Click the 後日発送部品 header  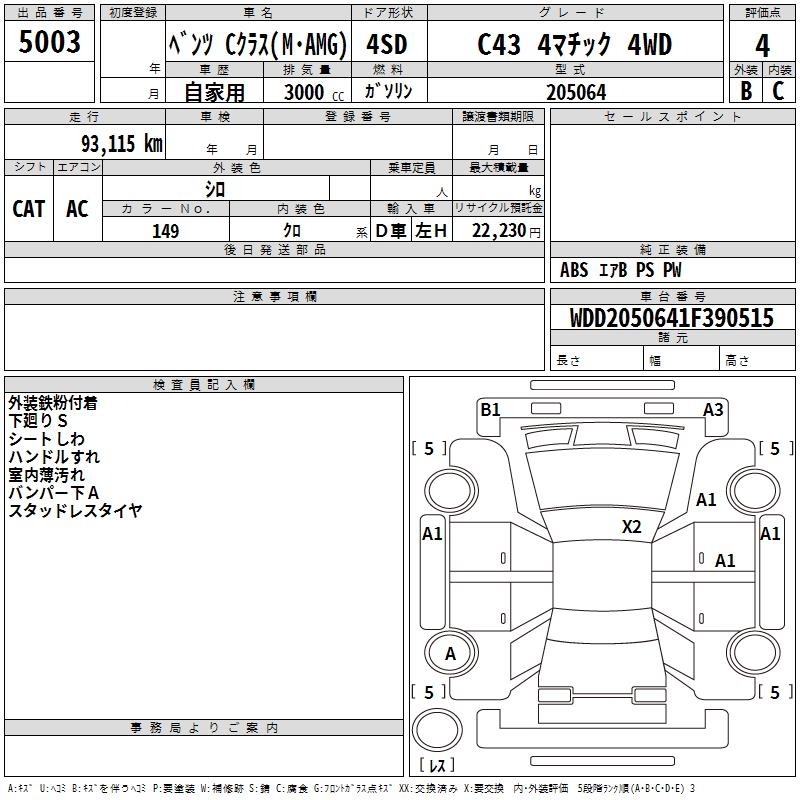[x=274, y=249]
